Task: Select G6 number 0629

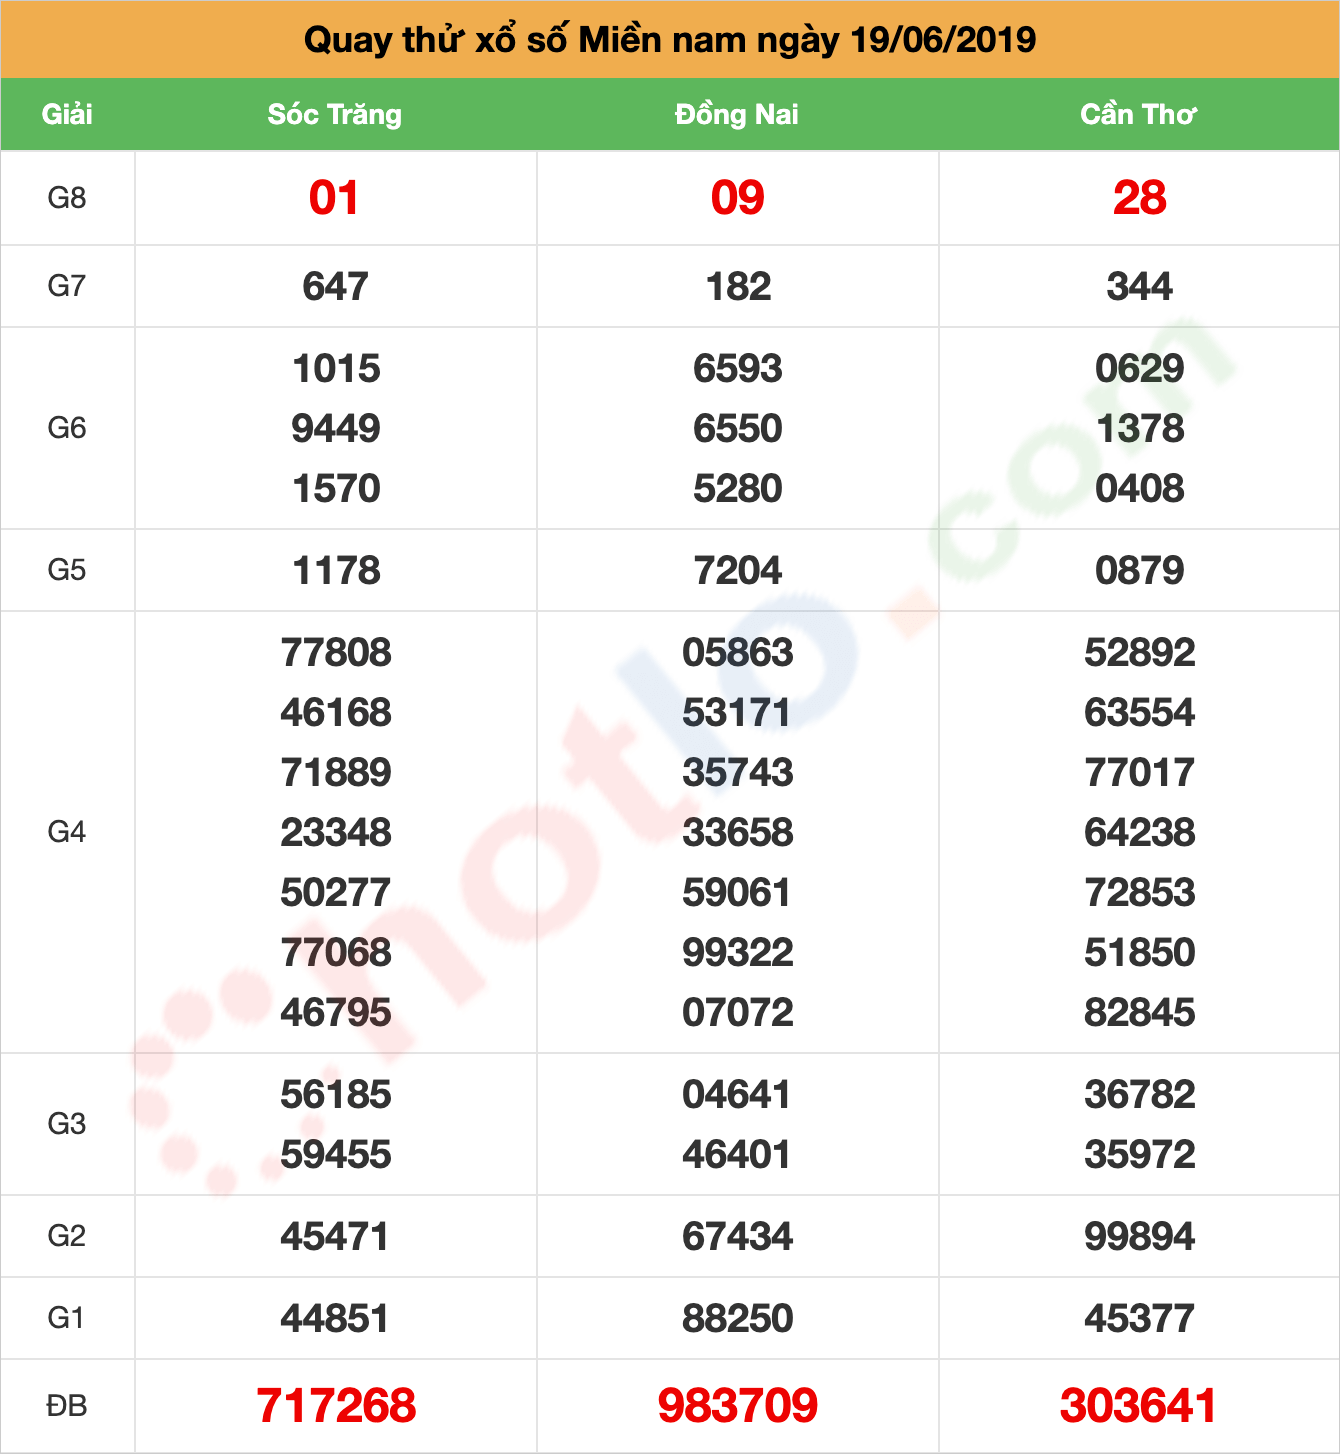Action: [x=1140, y=369]
